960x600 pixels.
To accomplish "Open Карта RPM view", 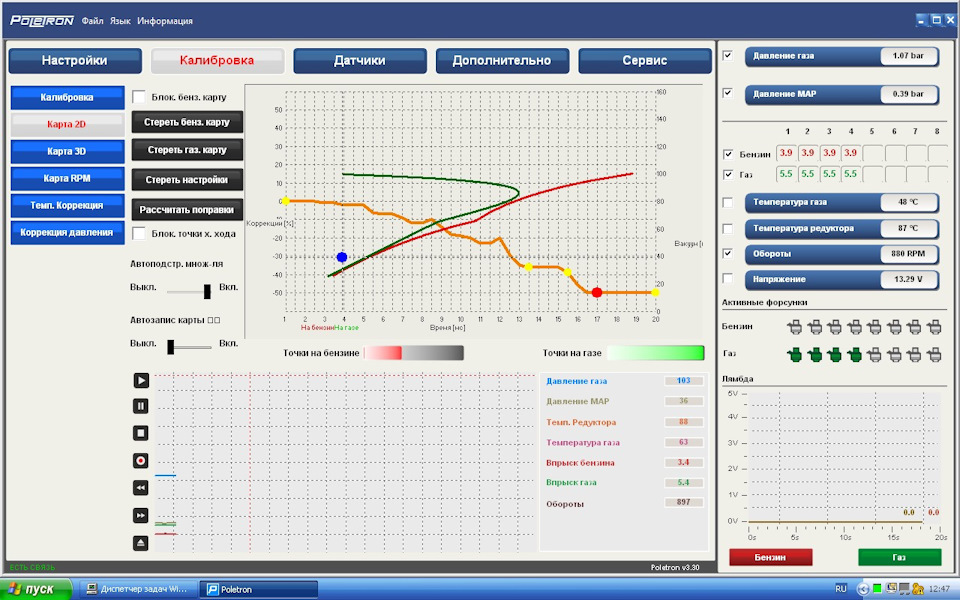I will 67,178.
